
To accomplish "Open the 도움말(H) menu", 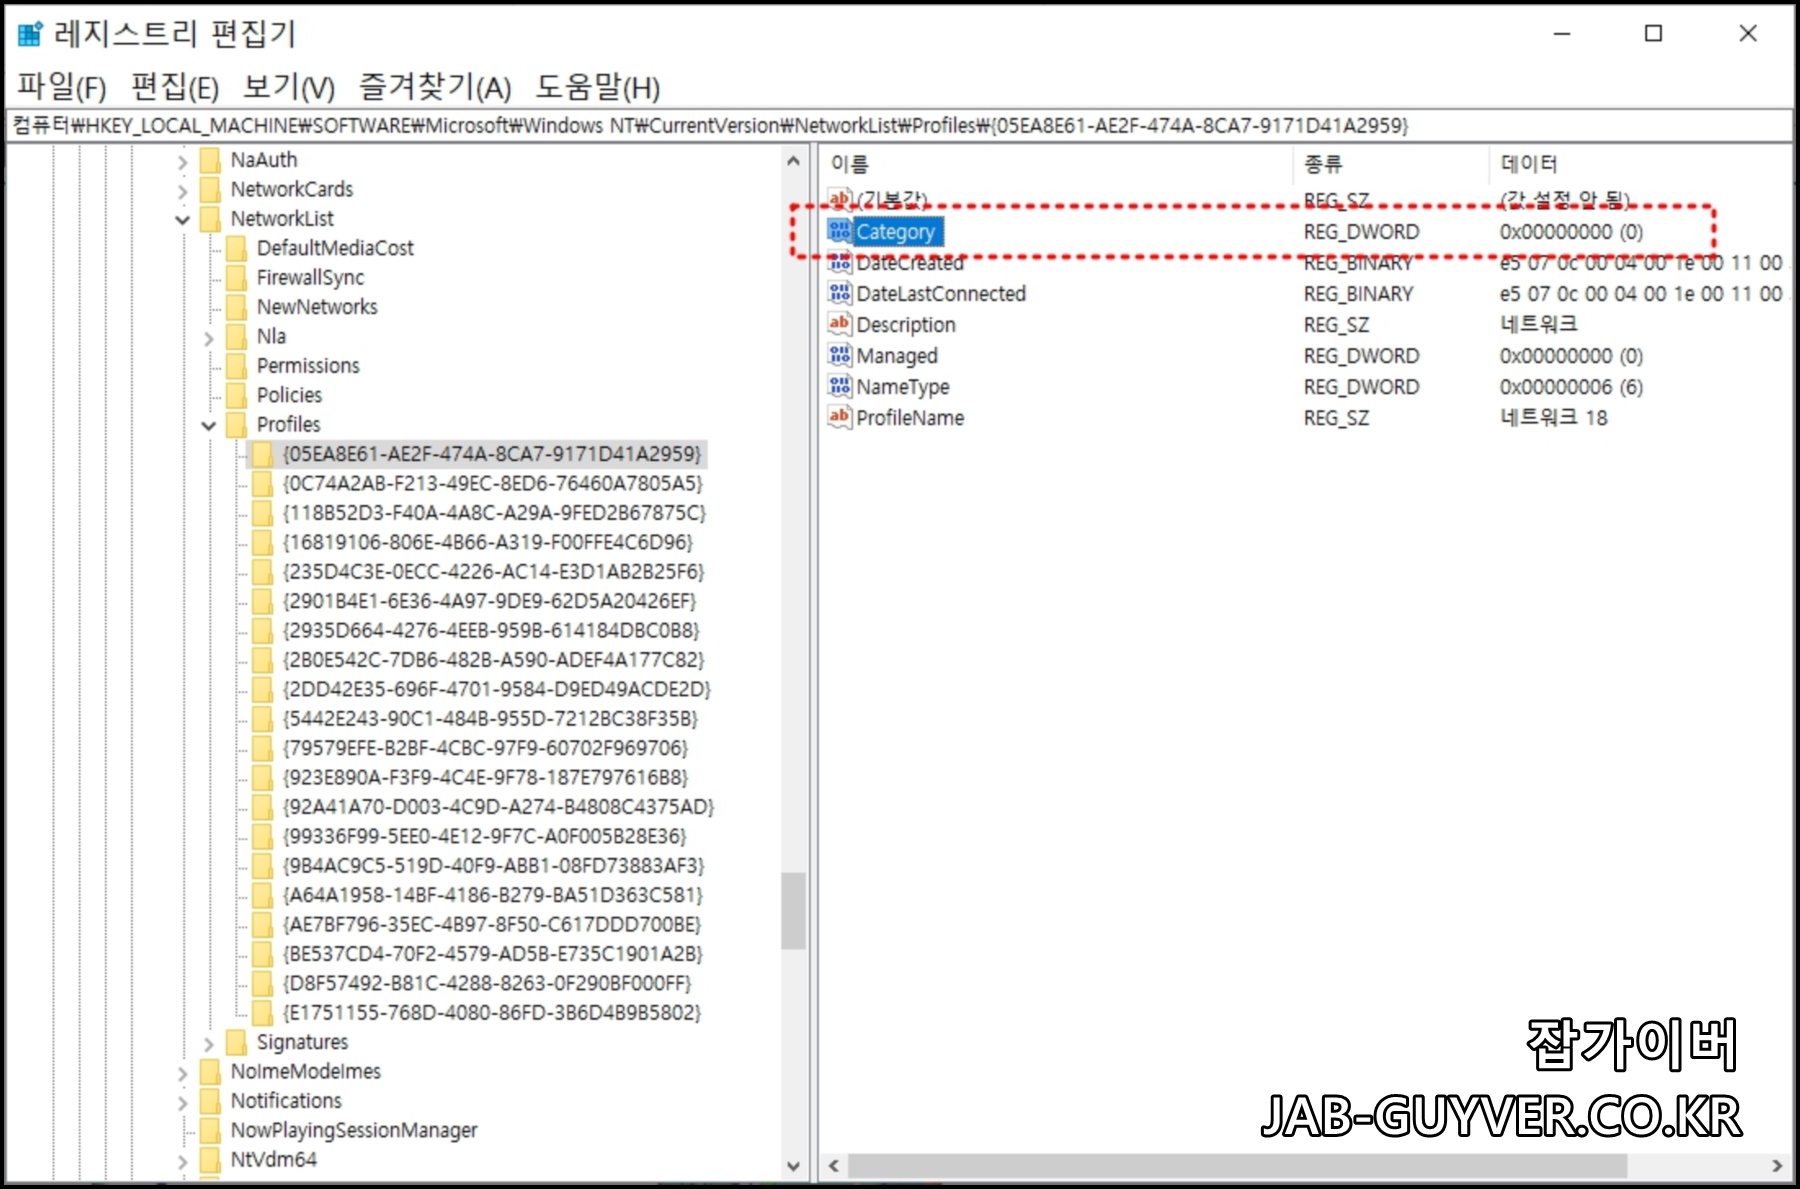I will point(598,87).
